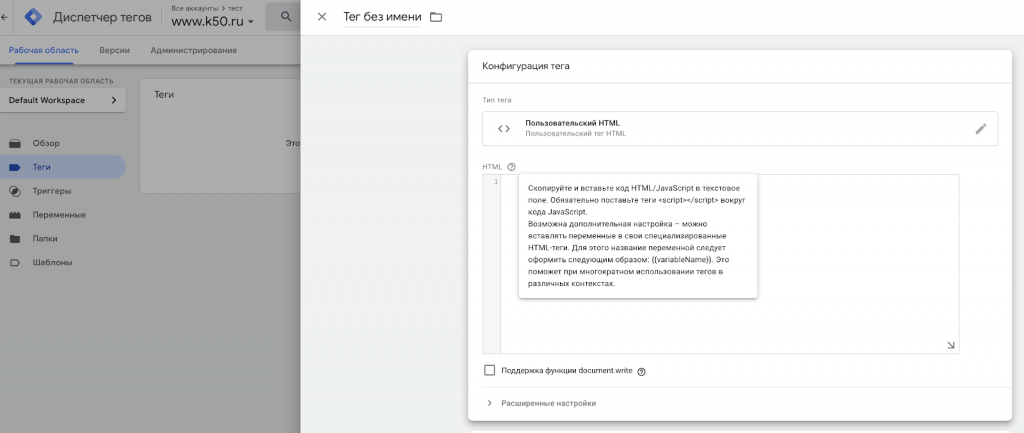Image resolution: width=1024 pixels, height=433 pixels.
Task: Enable Поддержка функции document.write checkbox
Action: [490, 370]
